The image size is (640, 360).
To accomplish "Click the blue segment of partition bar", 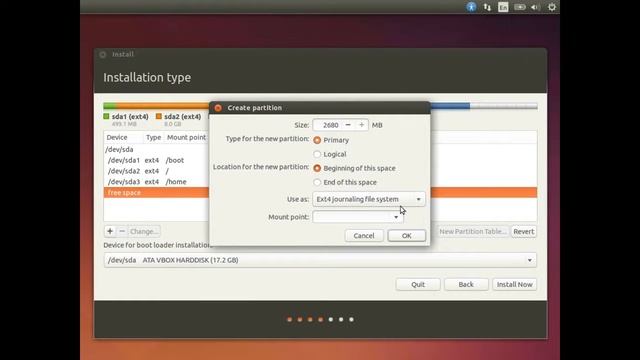I will pyautogui.click(x=450, y=106).
